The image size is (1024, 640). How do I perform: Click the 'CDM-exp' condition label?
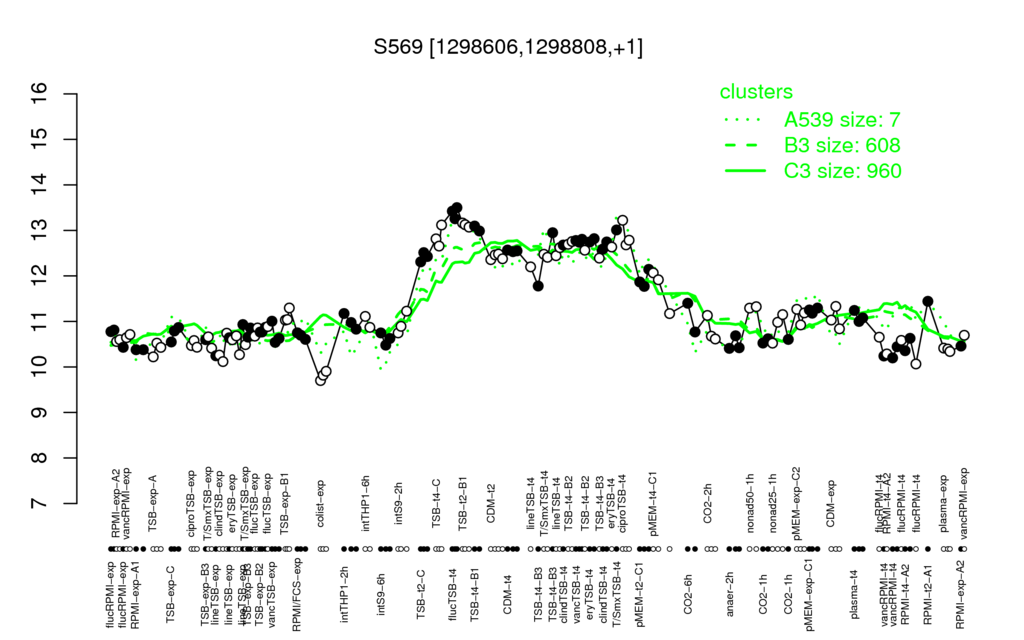coord(831,504)
